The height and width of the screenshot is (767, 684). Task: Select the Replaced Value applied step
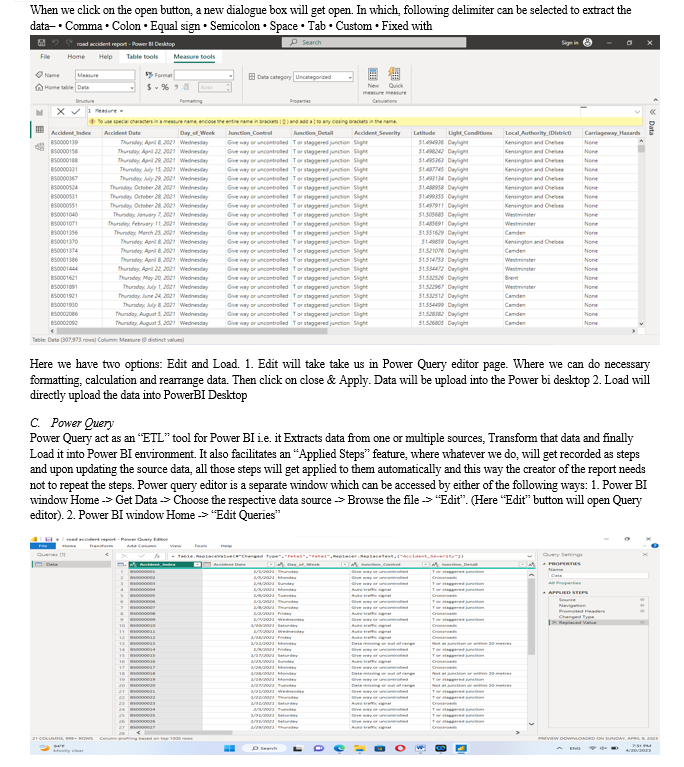(598, 623)
